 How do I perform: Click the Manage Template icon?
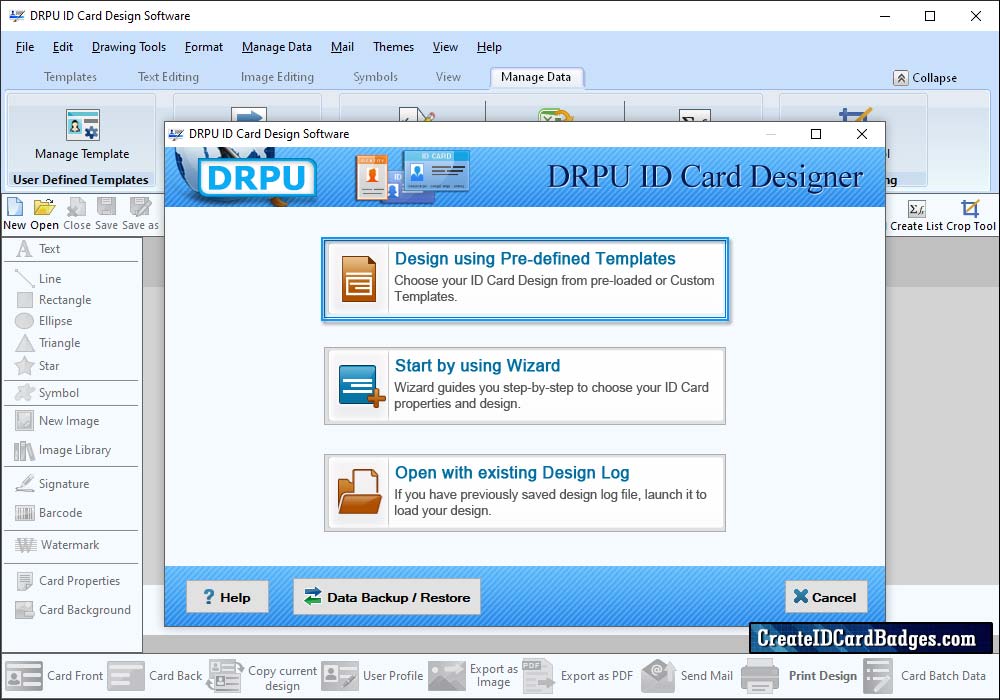point(82,125)
